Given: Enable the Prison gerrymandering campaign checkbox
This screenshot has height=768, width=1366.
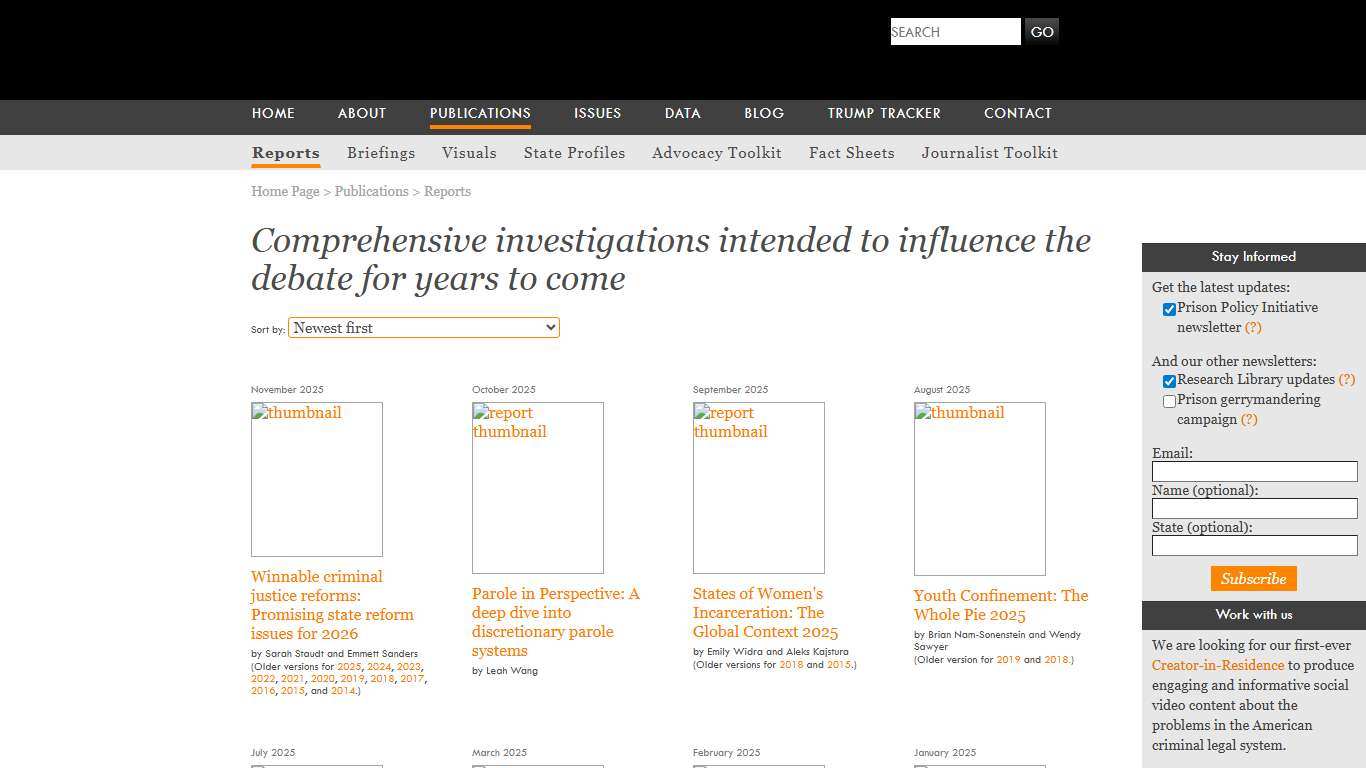Looking at the screenshot, I should [1169, 401].
